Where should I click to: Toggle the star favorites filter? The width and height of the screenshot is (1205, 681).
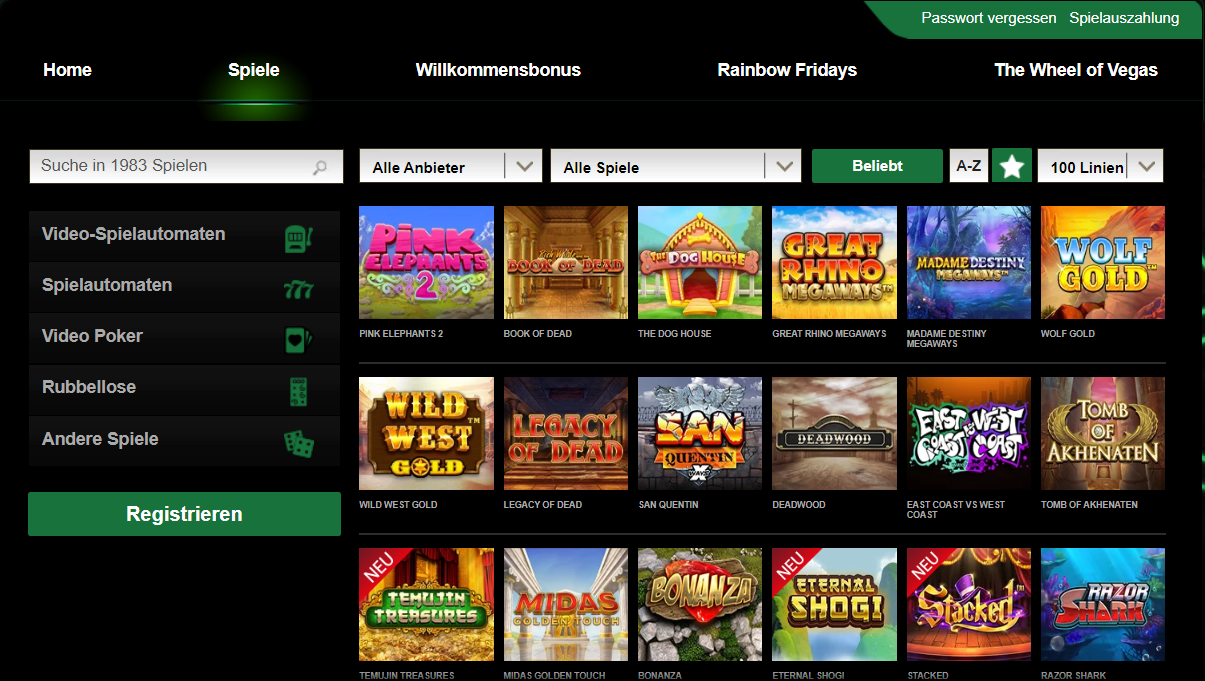point(1012,166)
